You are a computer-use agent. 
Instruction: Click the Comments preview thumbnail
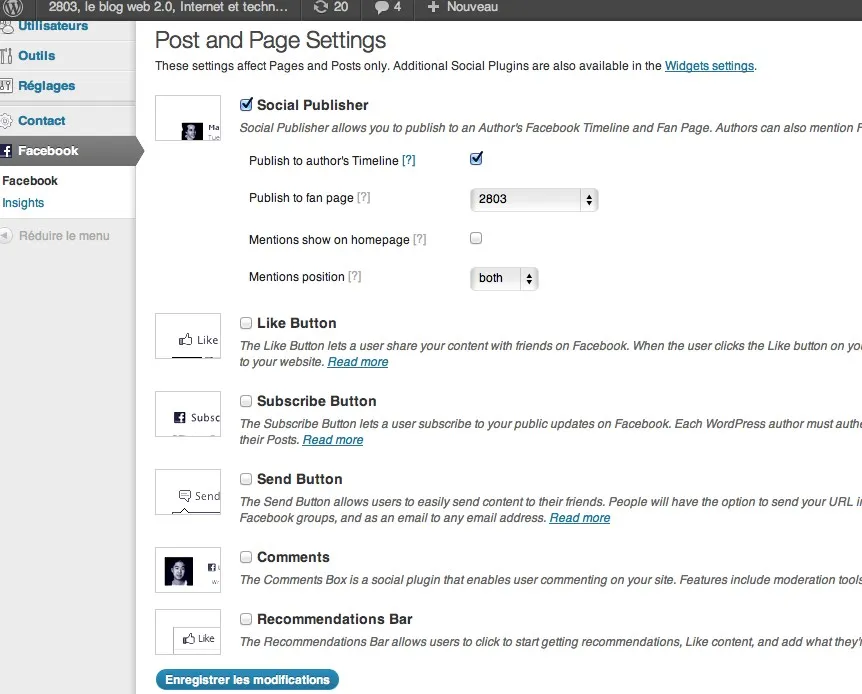(x=188, y=570)
